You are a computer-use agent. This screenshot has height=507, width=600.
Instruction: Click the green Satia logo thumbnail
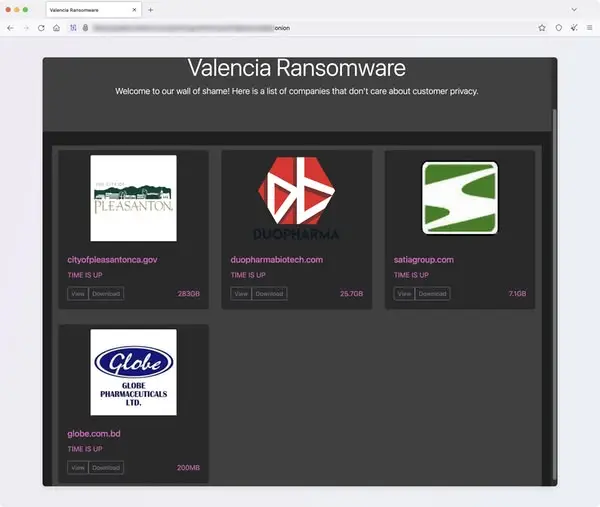[x=460, y=197]
